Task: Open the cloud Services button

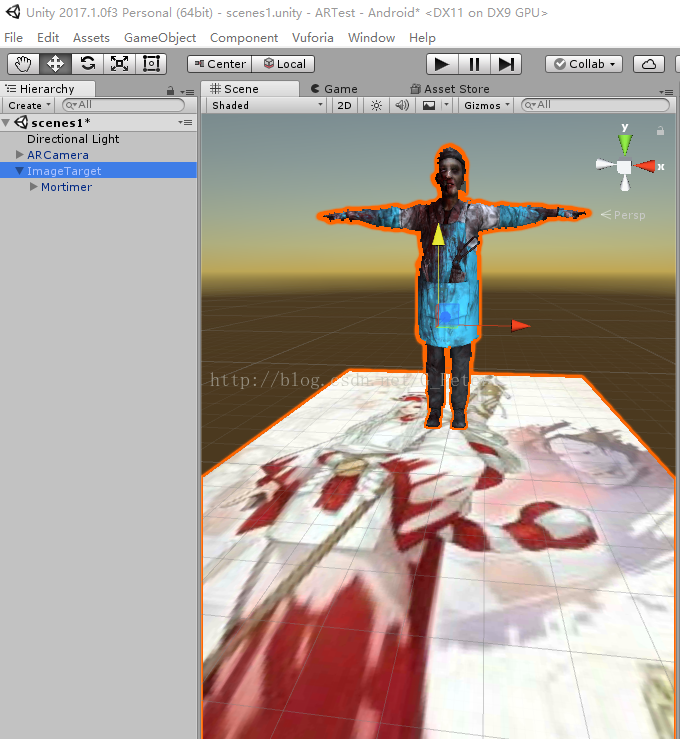Action: (649, 64)
